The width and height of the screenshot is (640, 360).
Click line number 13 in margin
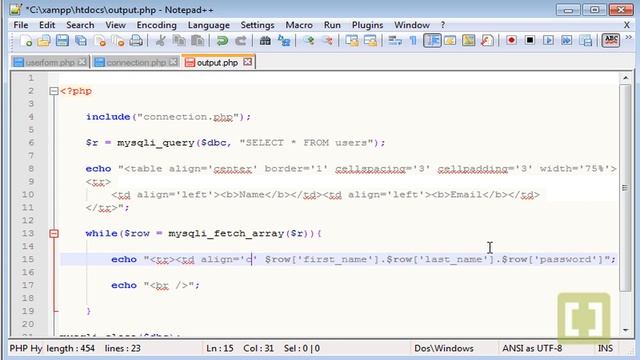(x=28, y=233)
